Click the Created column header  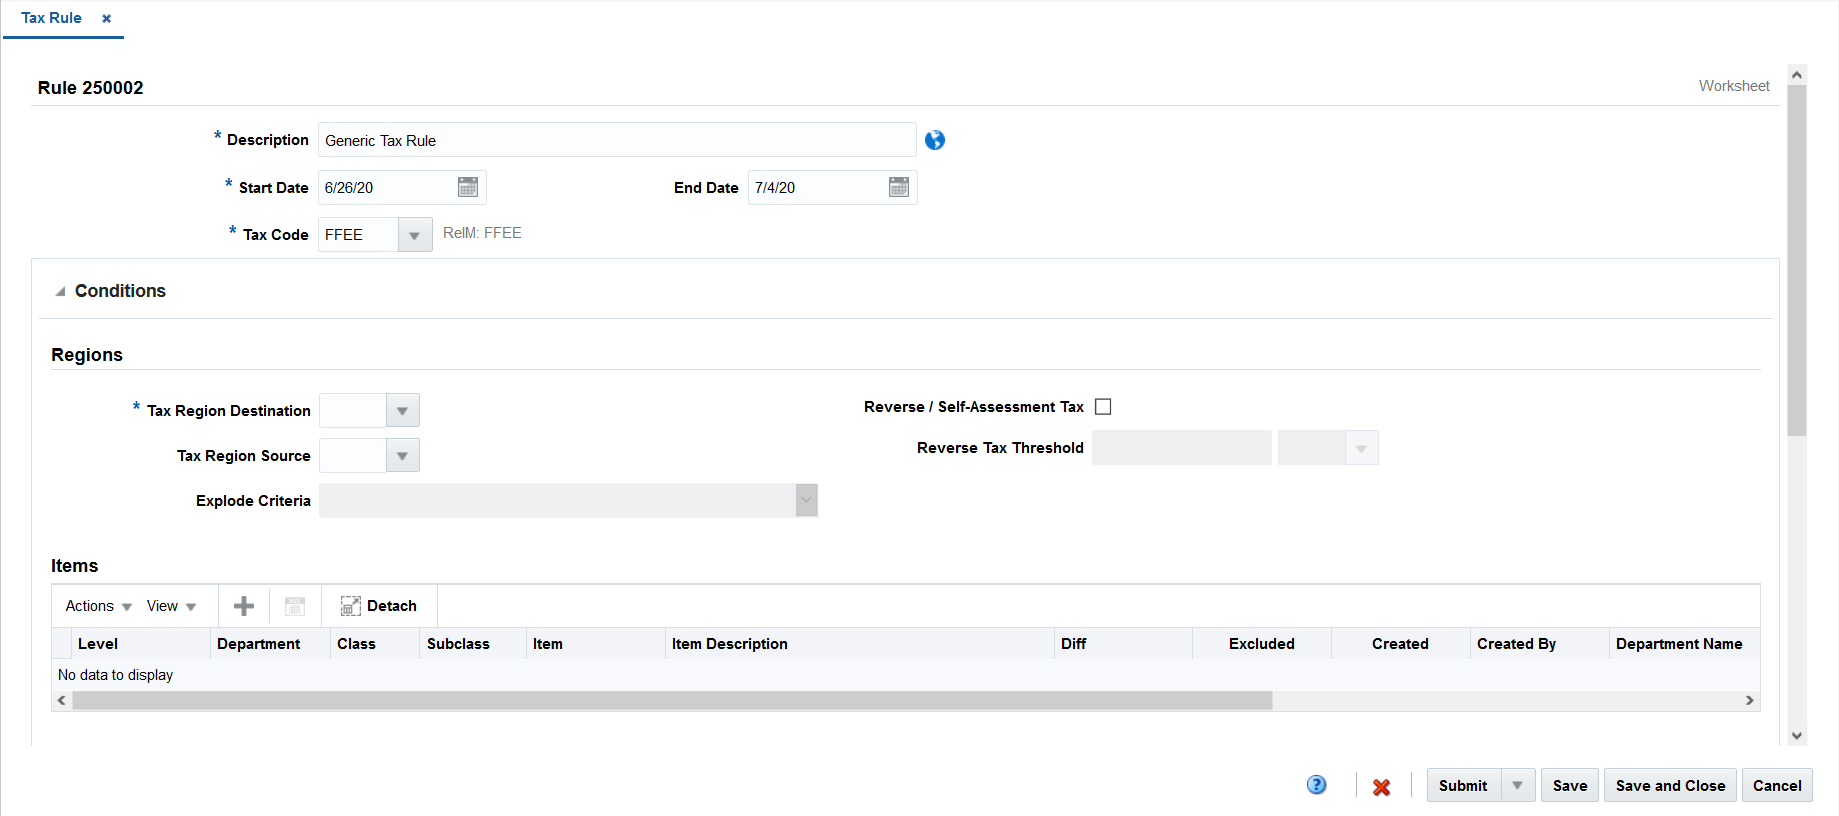coord(1400,644)
